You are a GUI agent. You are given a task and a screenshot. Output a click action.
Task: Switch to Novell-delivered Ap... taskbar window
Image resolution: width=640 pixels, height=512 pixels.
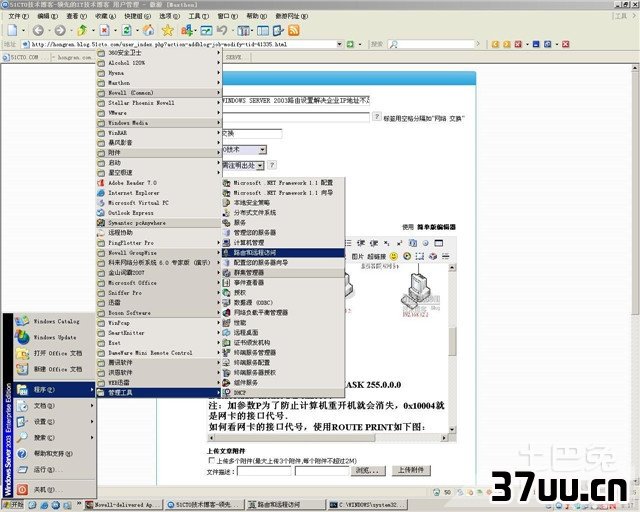pyautogui.click(x=124, y=505)
